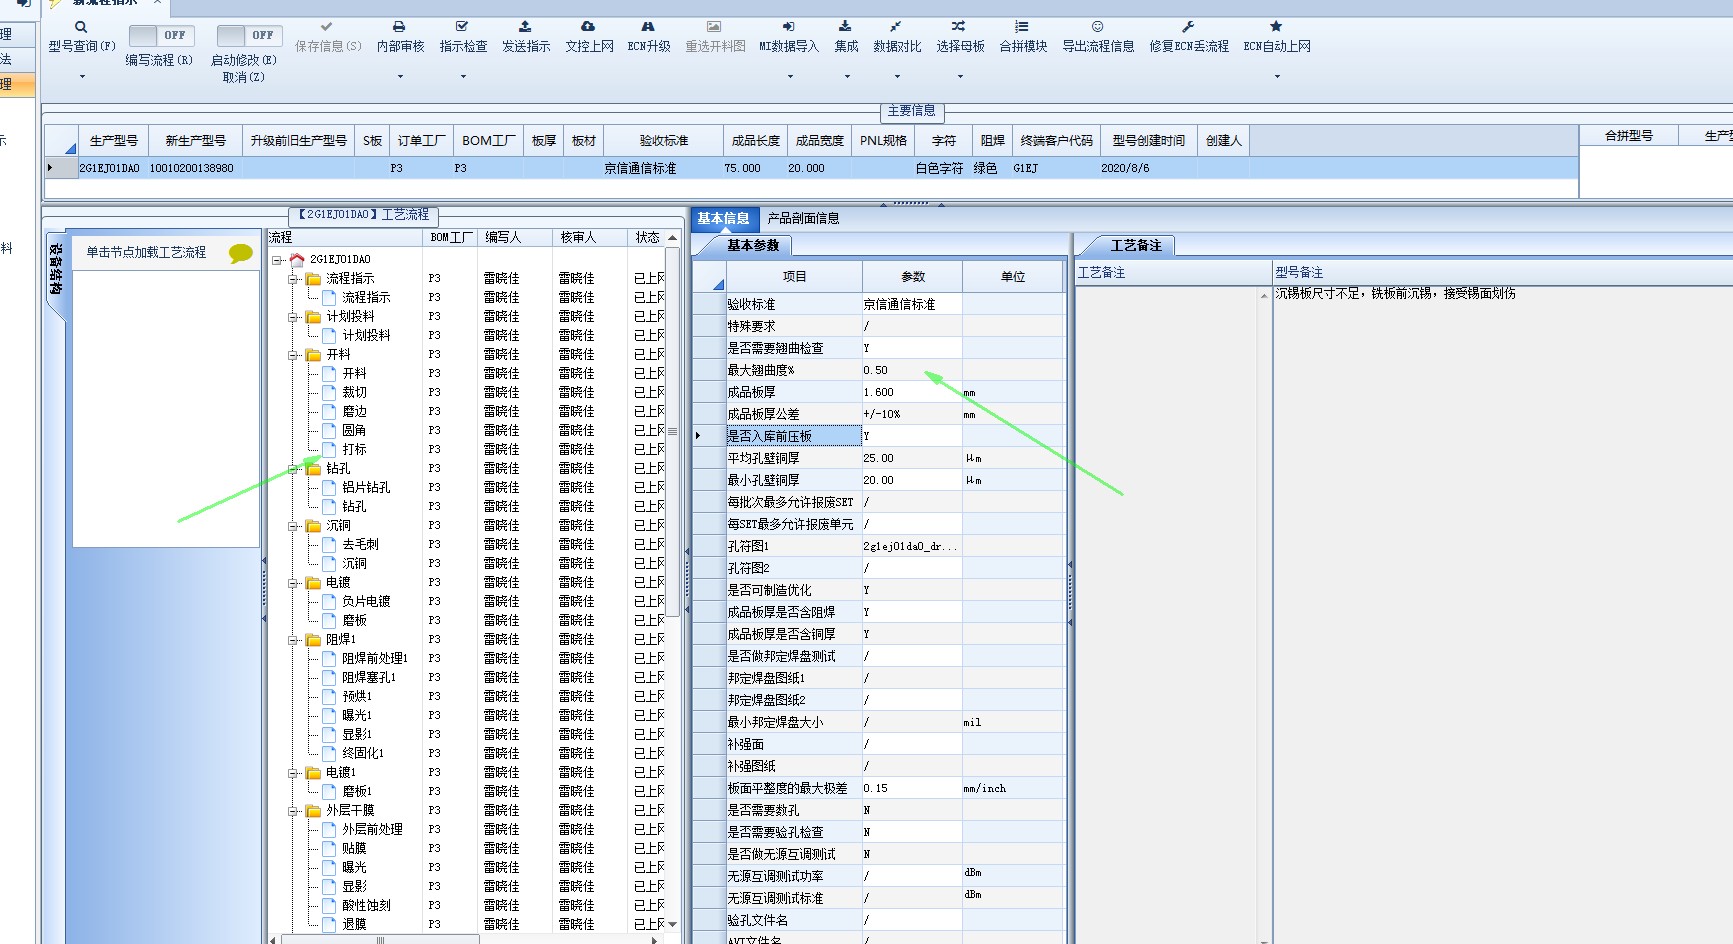
Task: Collapse the 计划投料 folder node
Action: [294, 317]
